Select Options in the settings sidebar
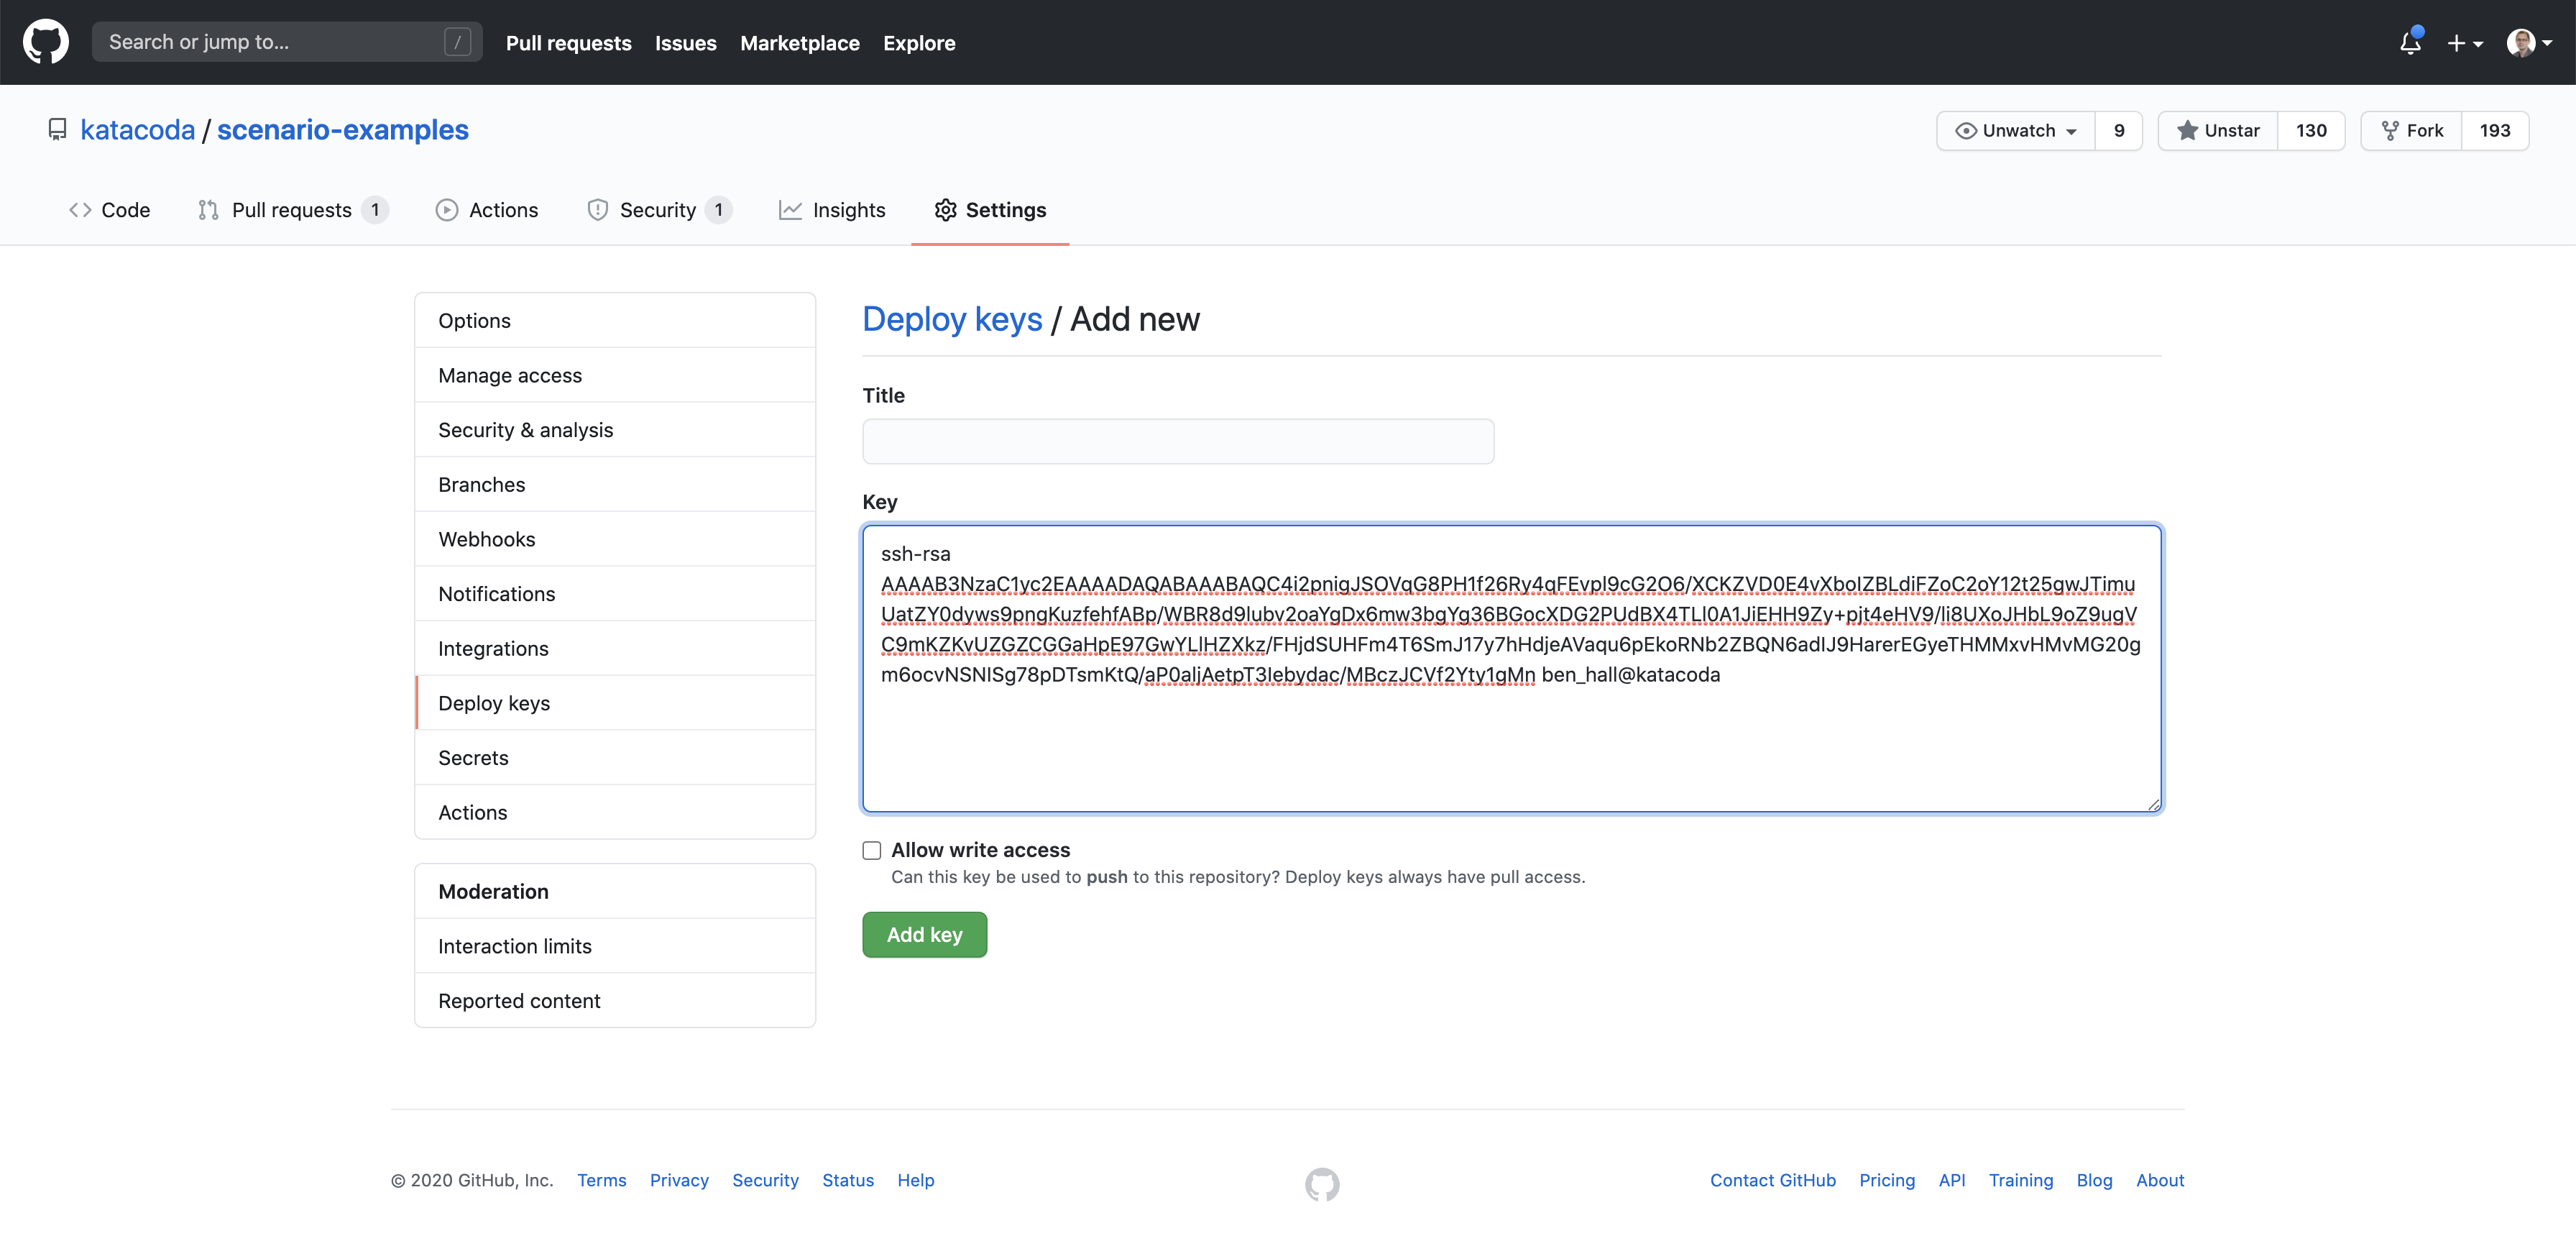Viewport: 2576px width, 1241px height. [615, 321]
